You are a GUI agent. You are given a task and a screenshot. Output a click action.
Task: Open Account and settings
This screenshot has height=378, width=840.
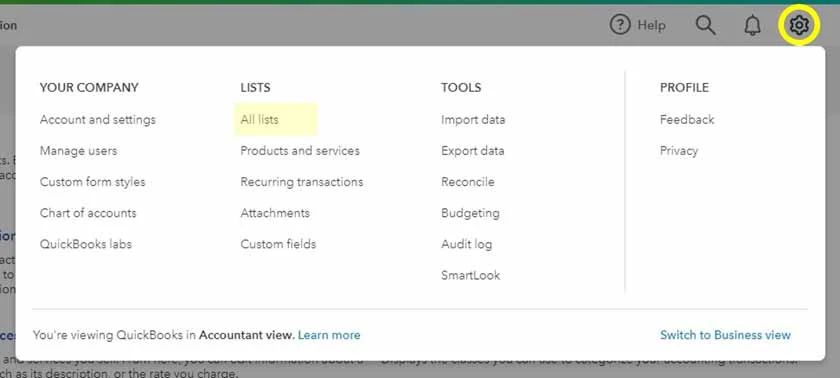(98, 119)
